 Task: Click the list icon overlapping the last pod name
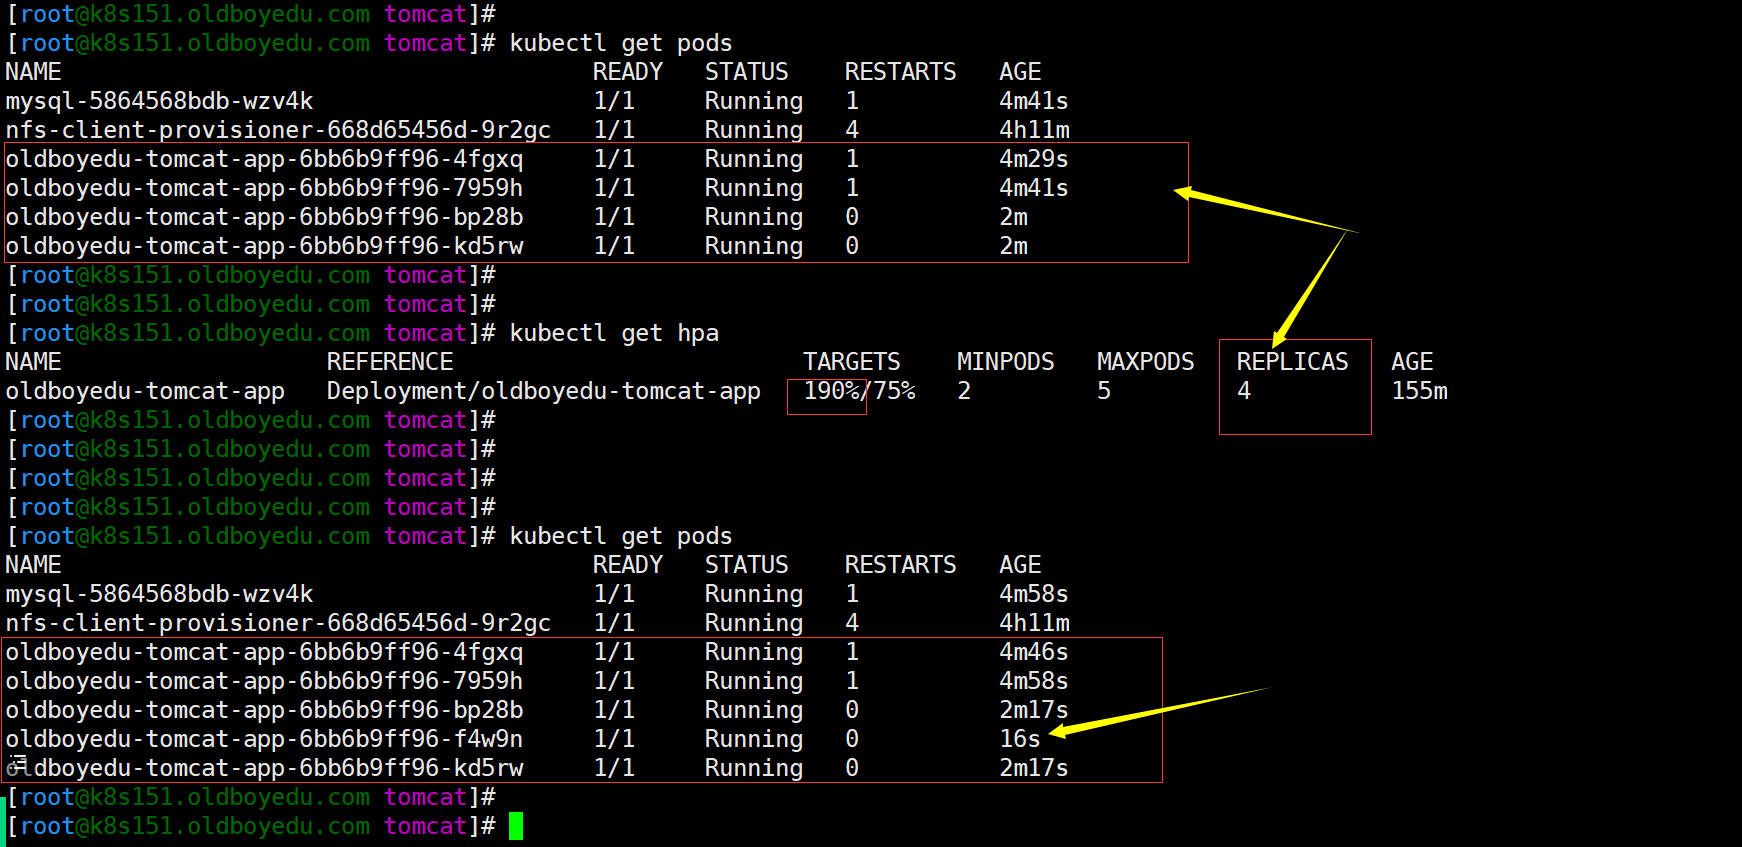[x=16, y=767]
